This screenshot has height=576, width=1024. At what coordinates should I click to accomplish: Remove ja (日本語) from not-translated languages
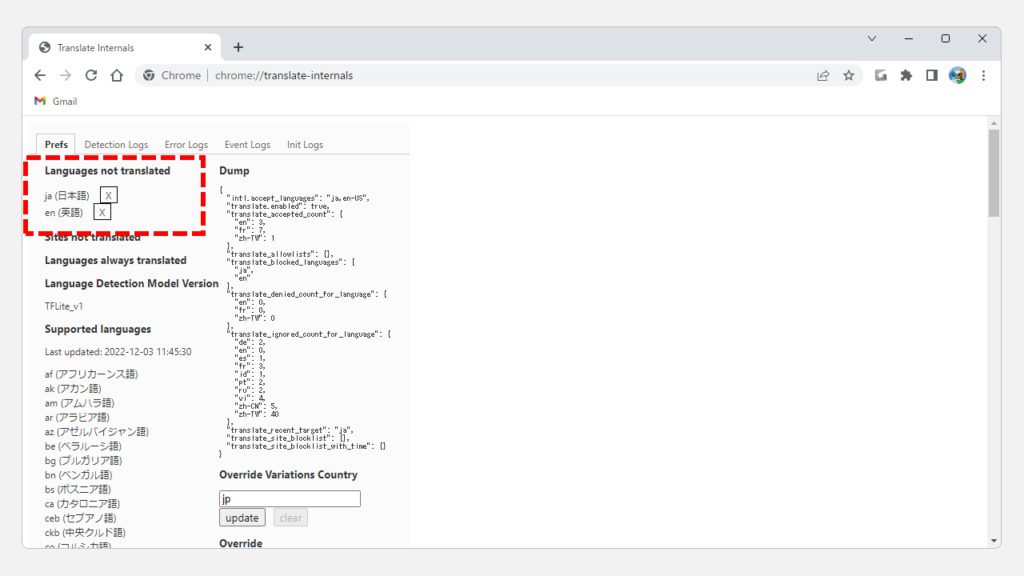click(x=109, y=196)
